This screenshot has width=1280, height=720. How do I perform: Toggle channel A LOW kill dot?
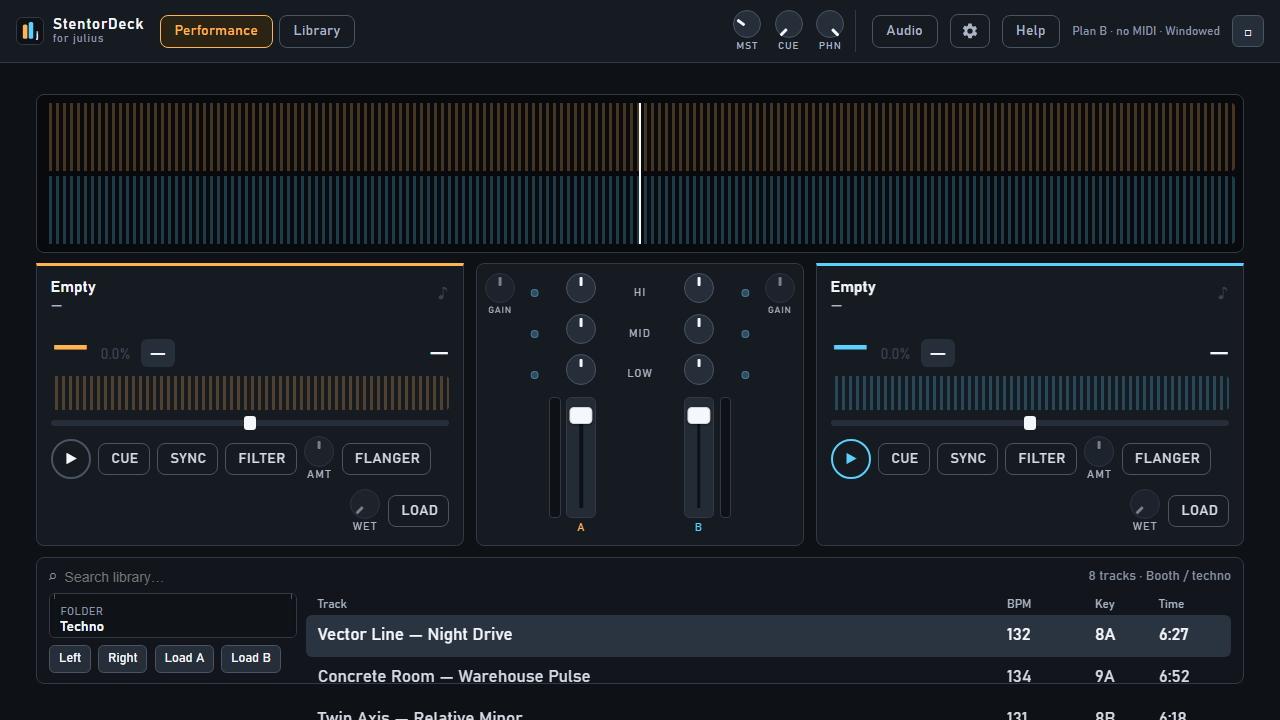(534, 375)
